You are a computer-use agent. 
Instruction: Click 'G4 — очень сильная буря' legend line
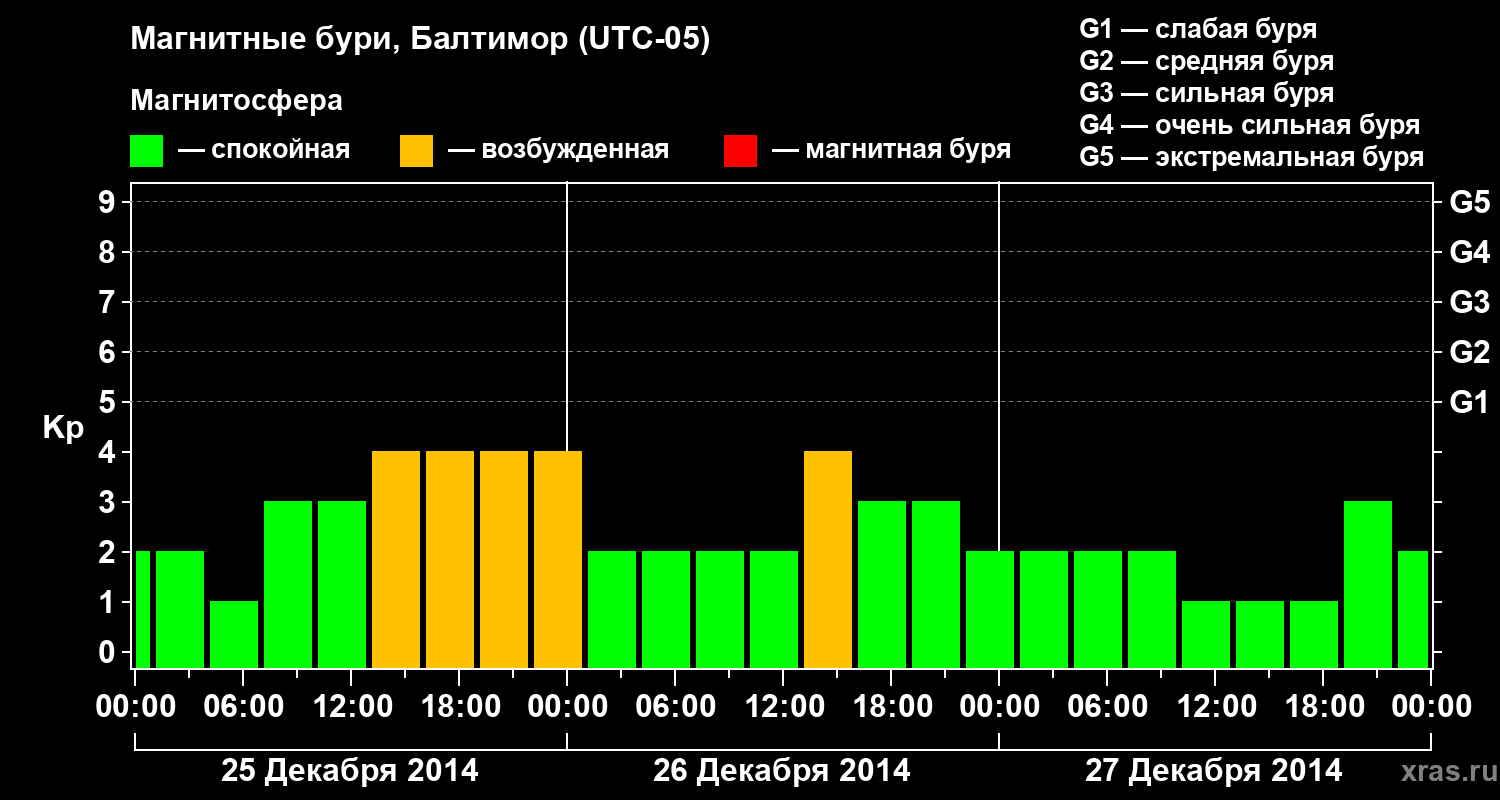pos(1250,125)
